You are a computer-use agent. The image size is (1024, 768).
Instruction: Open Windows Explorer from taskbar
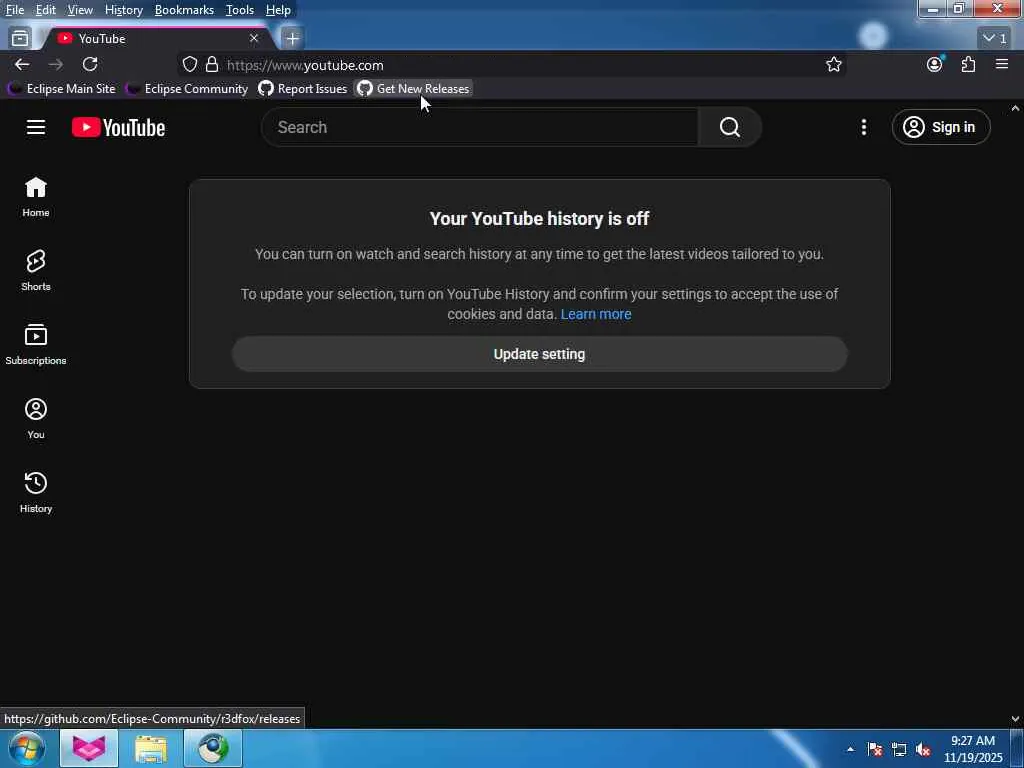click(x=151, y=748)
